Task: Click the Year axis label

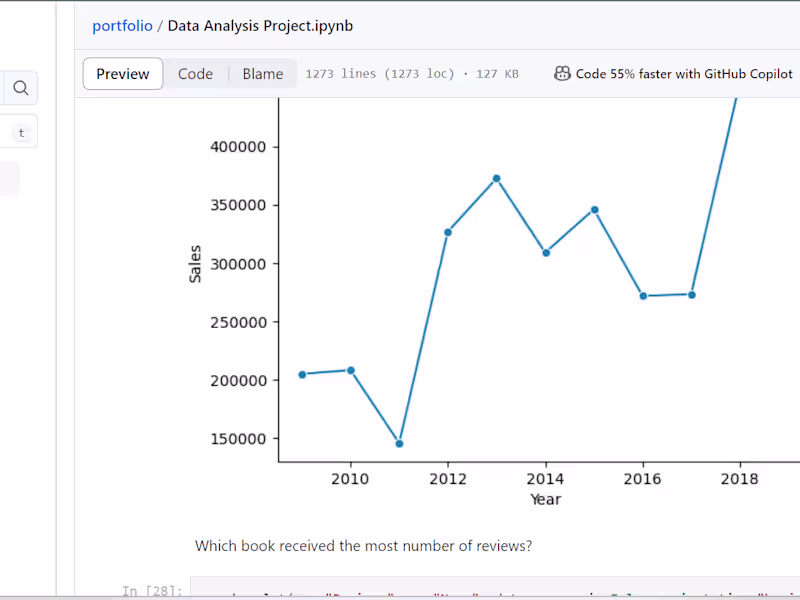Action: [x=546, y=499]
